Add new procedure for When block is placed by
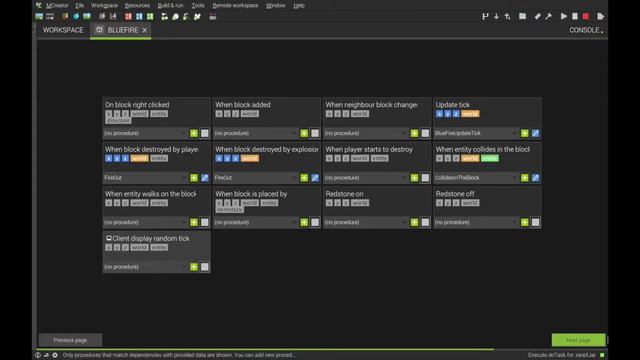Screen dimensions: 640x360 click(304, 222)
